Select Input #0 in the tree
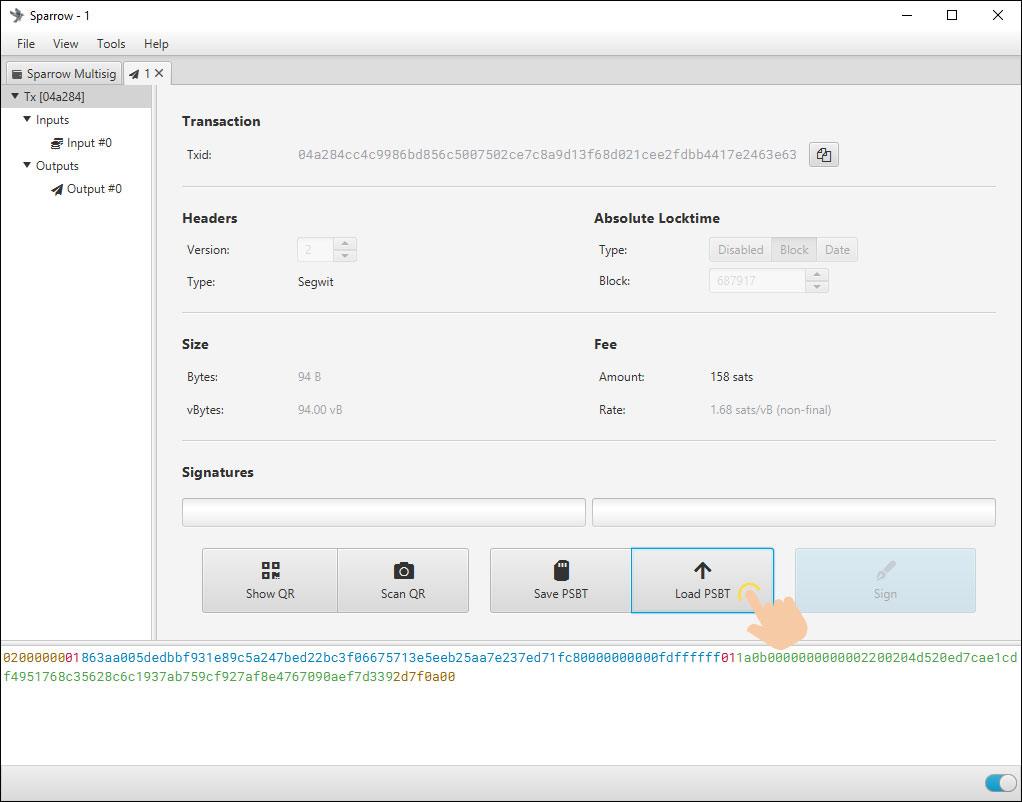Image resolution: width=1022 pixels, height=802 pixels. [88, 143]
